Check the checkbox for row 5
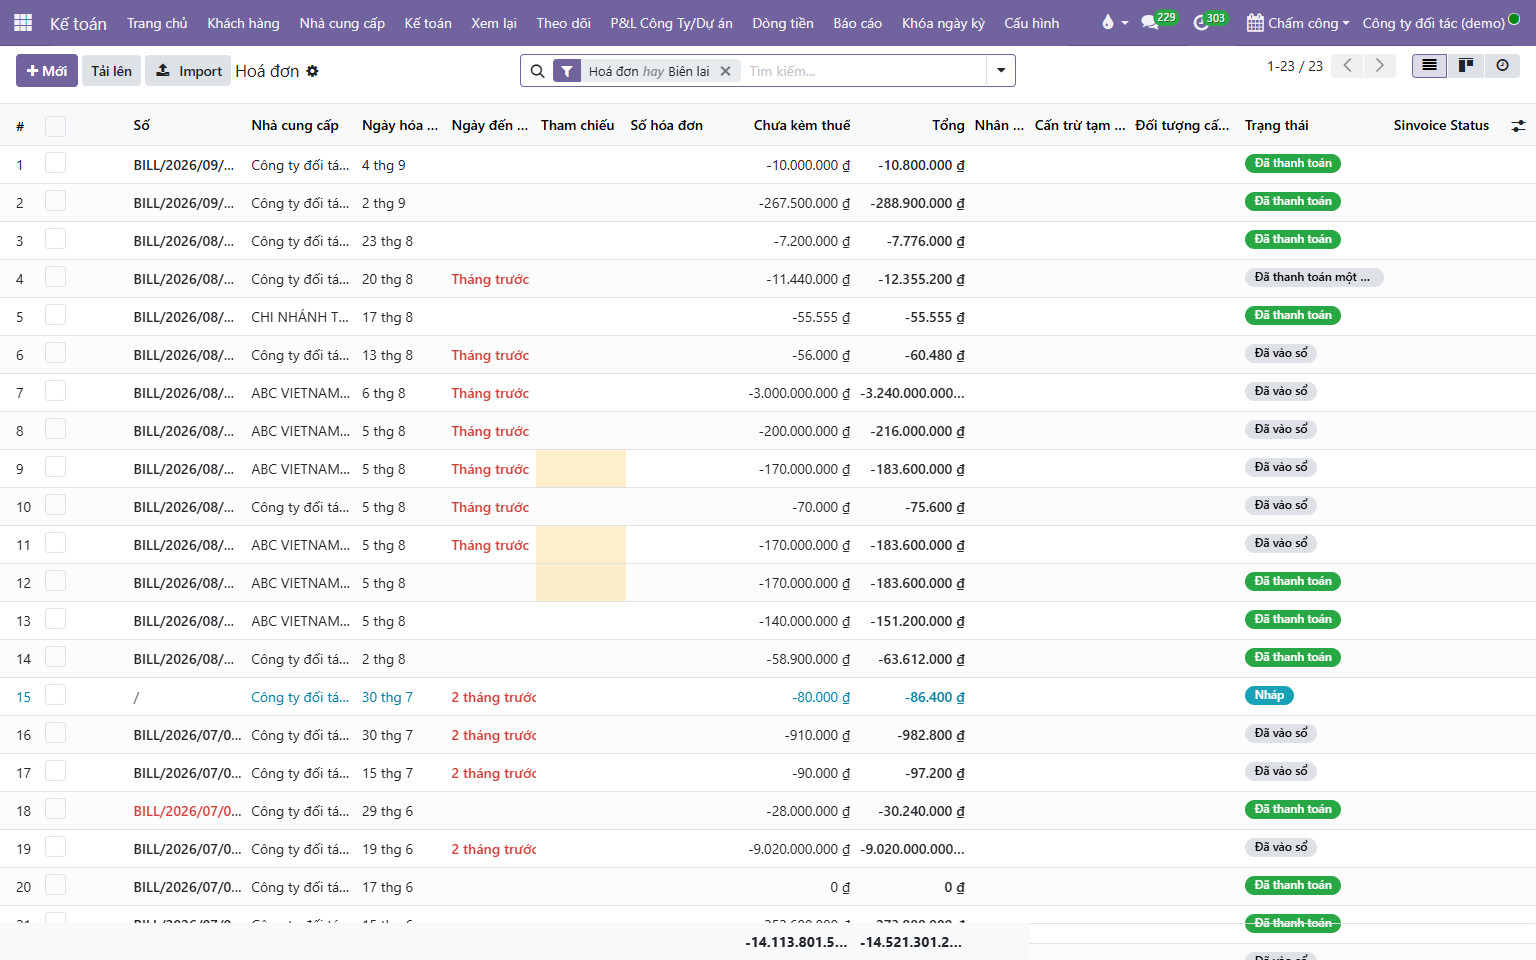This screenshot has height=960, width=1536. (x=56, y=316)
